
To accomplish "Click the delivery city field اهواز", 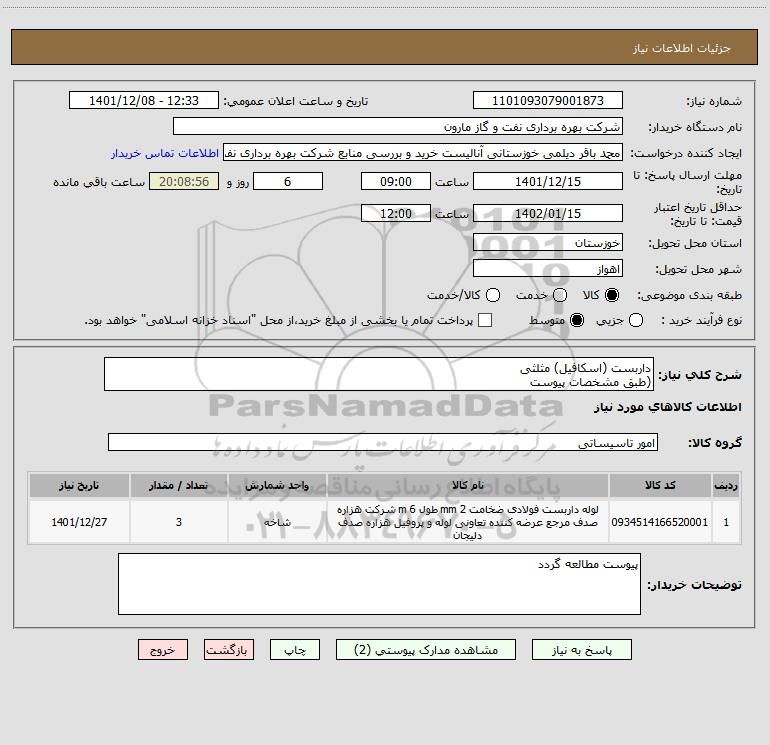I will tap(548, 269).
